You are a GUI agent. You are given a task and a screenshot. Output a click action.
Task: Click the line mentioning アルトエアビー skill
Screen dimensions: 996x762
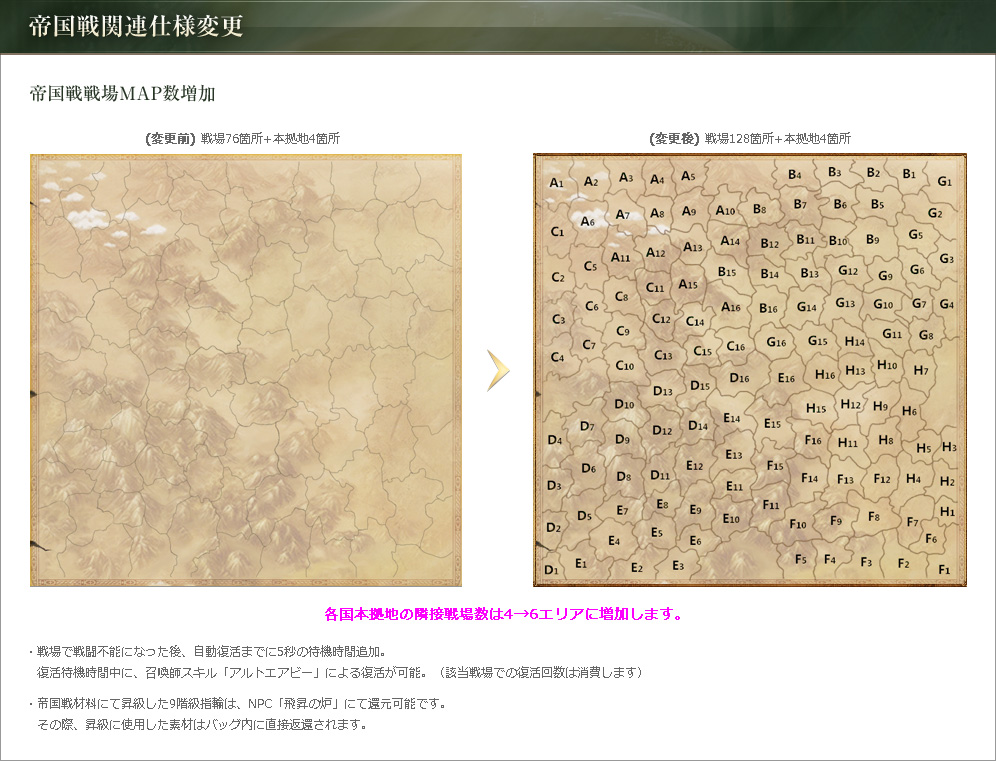[x=339, y=672]
